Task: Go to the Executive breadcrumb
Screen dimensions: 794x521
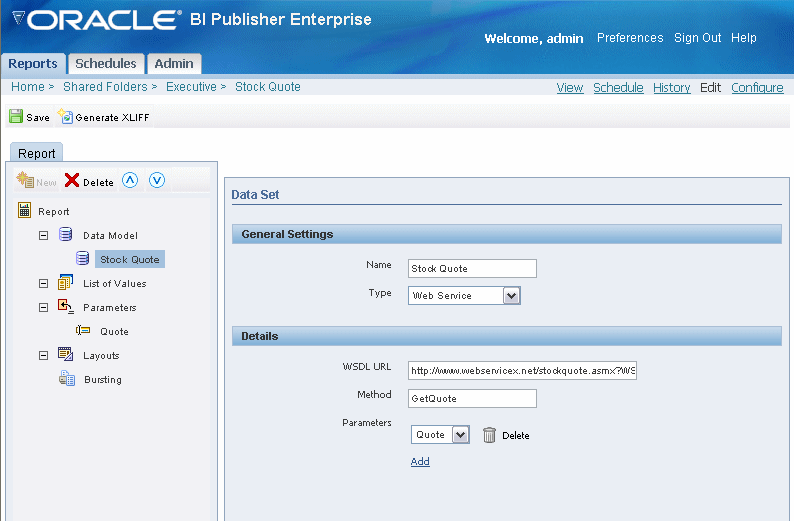Action: pyautogui.click(x=191, y=87)
